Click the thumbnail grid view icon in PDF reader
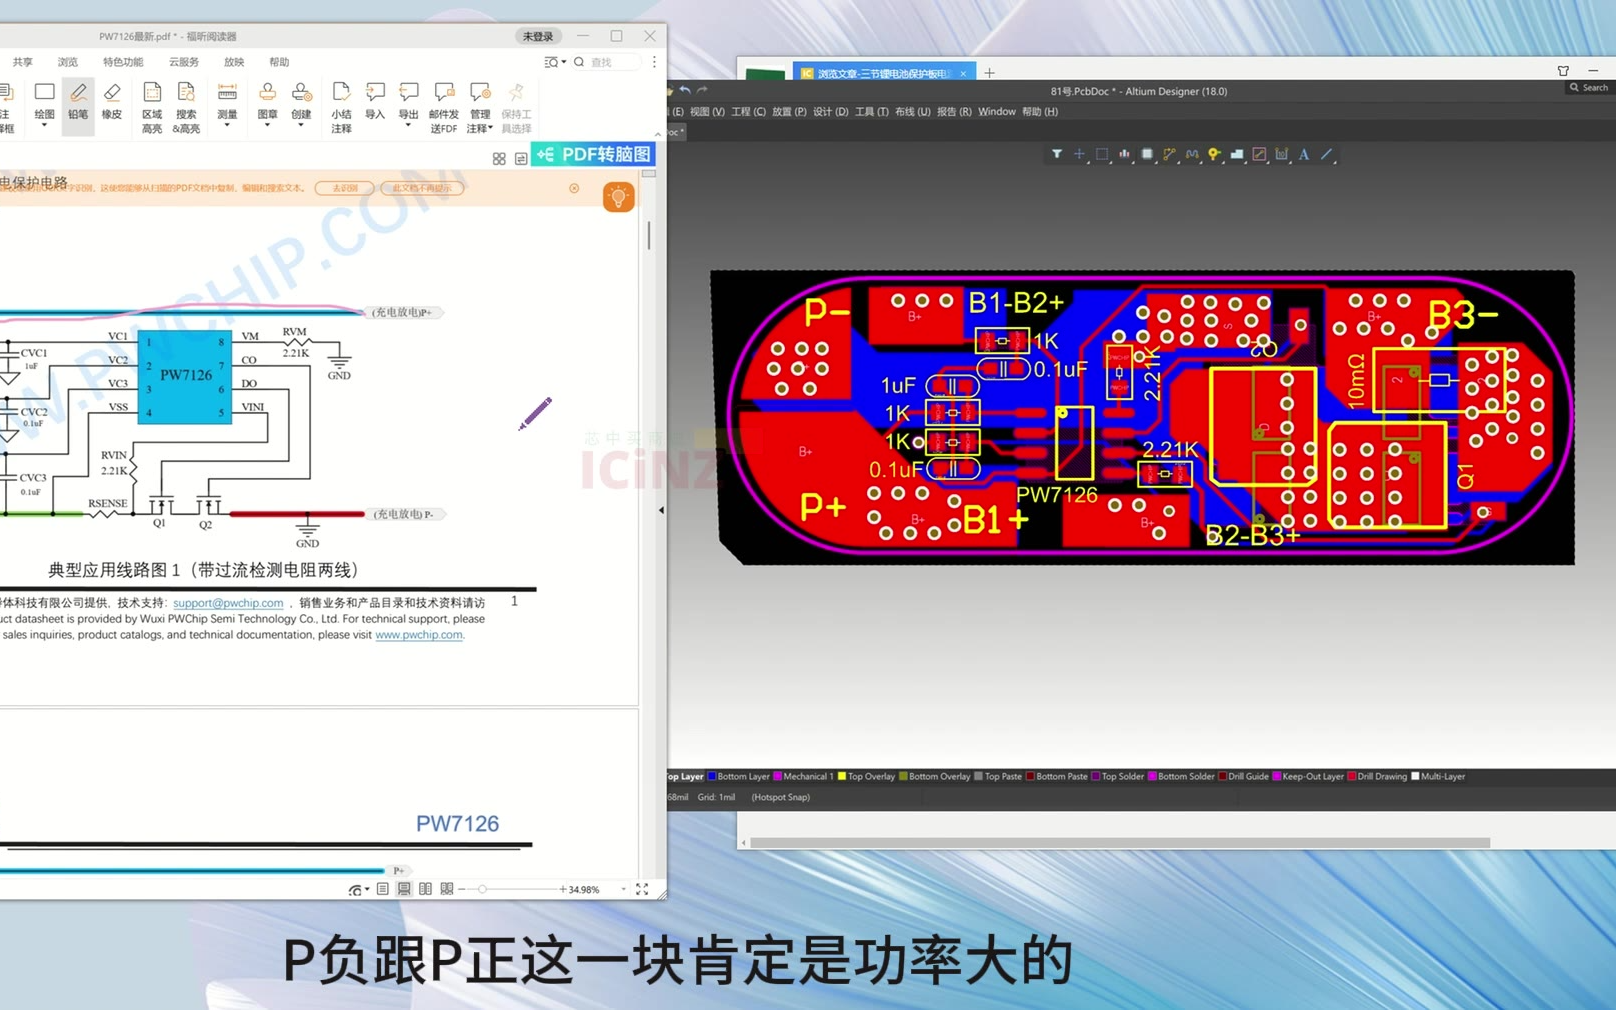 (x=499, y=159)
